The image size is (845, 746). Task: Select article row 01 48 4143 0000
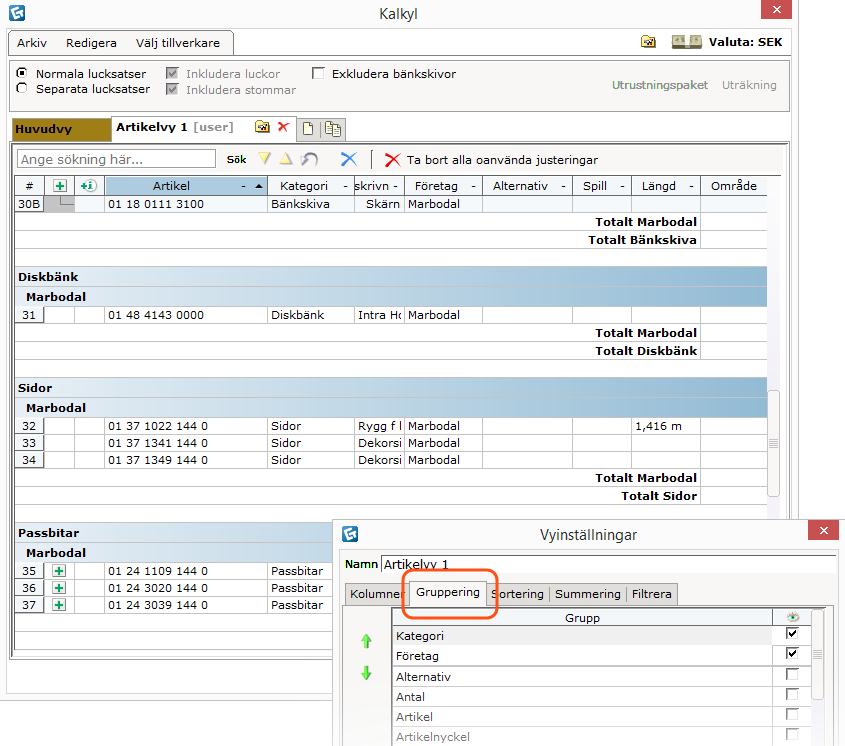[391, 315]
